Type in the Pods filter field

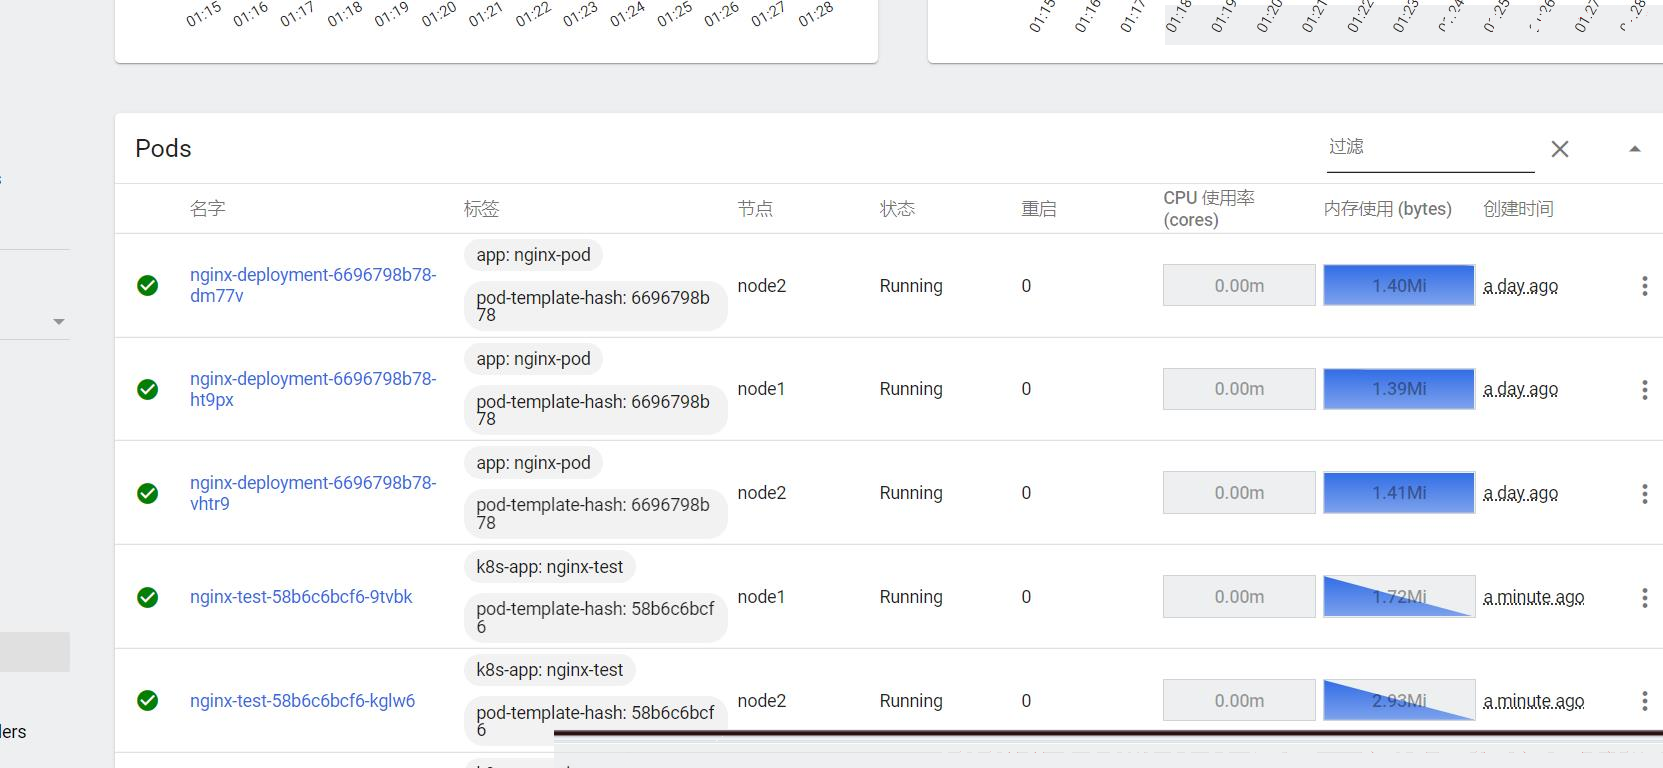pyautogui.click(x=1428, y=148)
